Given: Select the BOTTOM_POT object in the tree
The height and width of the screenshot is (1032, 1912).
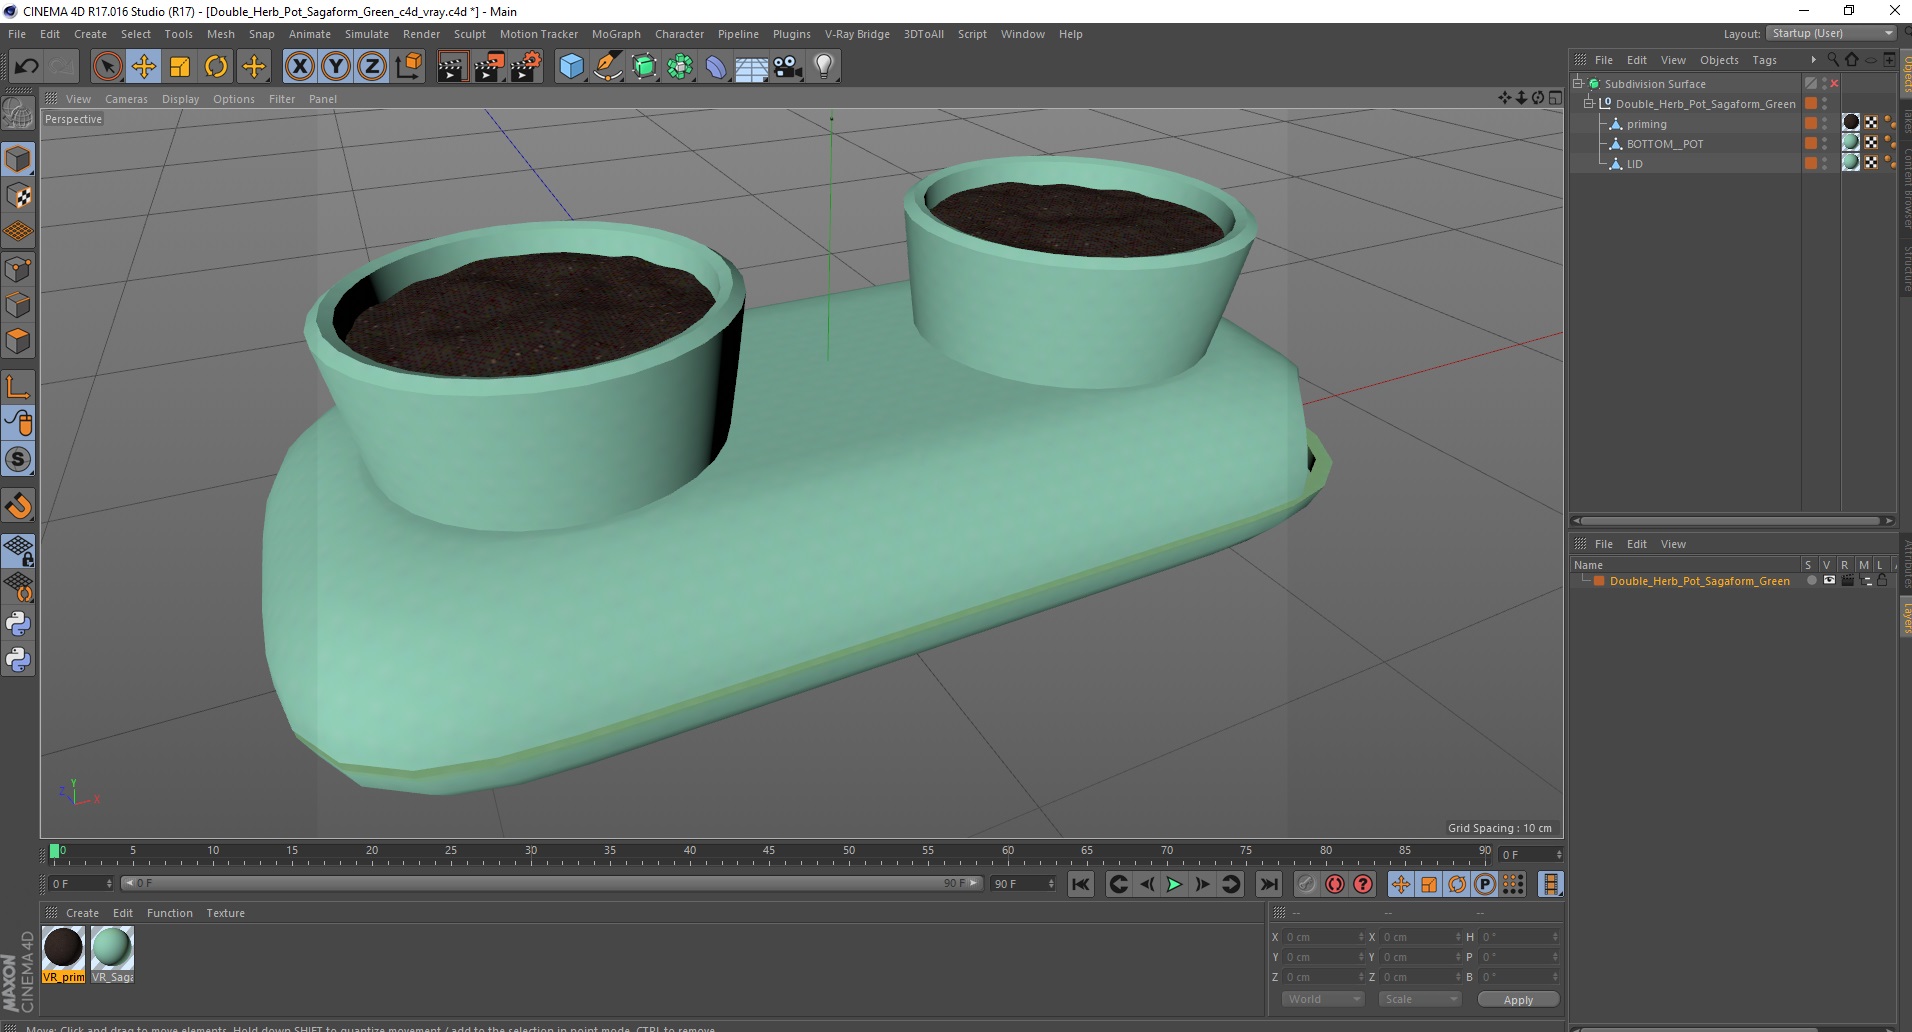Looking at the screenshot, I should click(1664, 144).
